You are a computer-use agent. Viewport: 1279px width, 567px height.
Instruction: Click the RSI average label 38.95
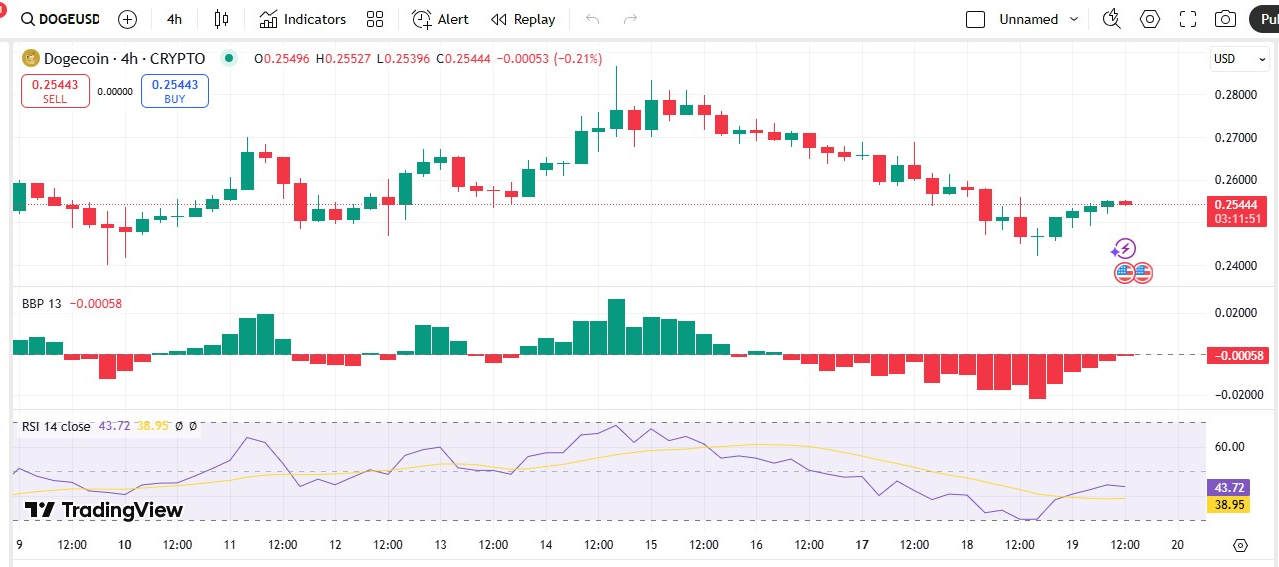(x=1227, y=505)
